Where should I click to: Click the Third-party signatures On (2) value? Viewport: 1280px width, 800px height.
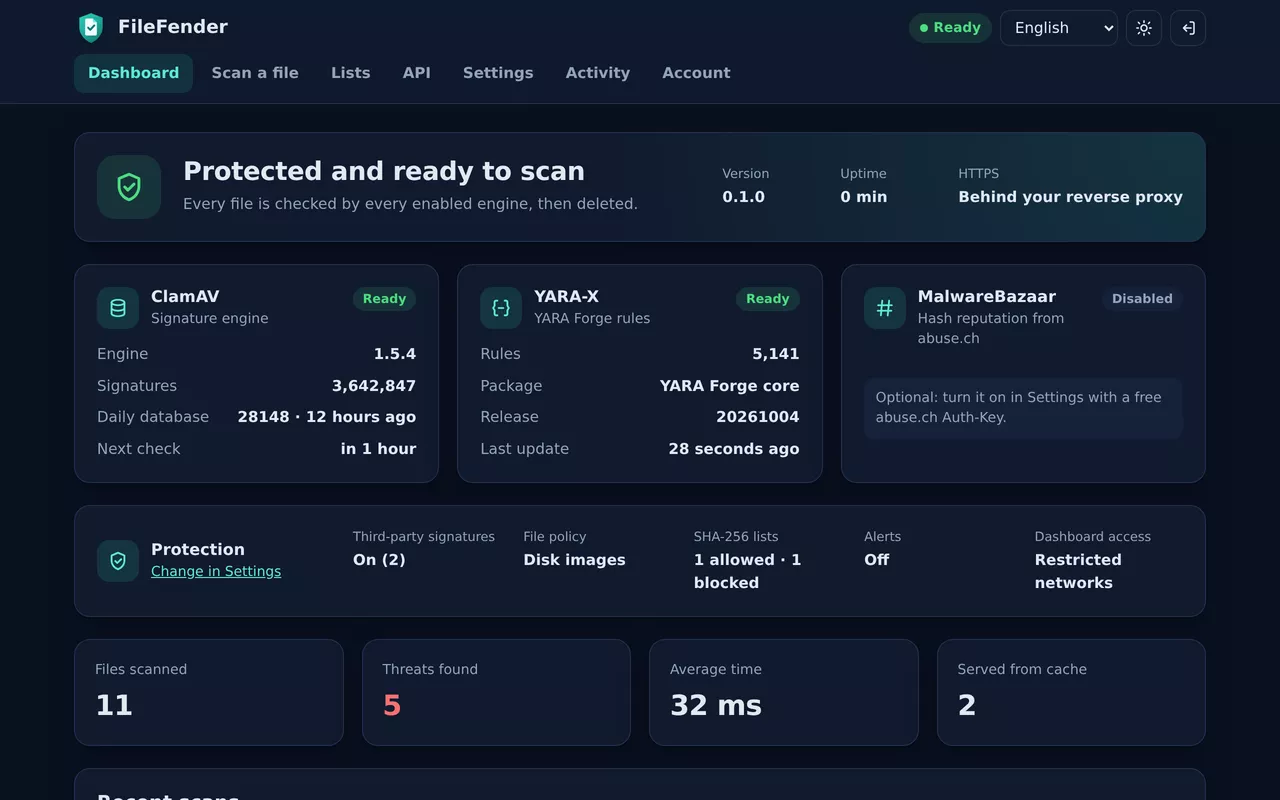coord(379,560)
